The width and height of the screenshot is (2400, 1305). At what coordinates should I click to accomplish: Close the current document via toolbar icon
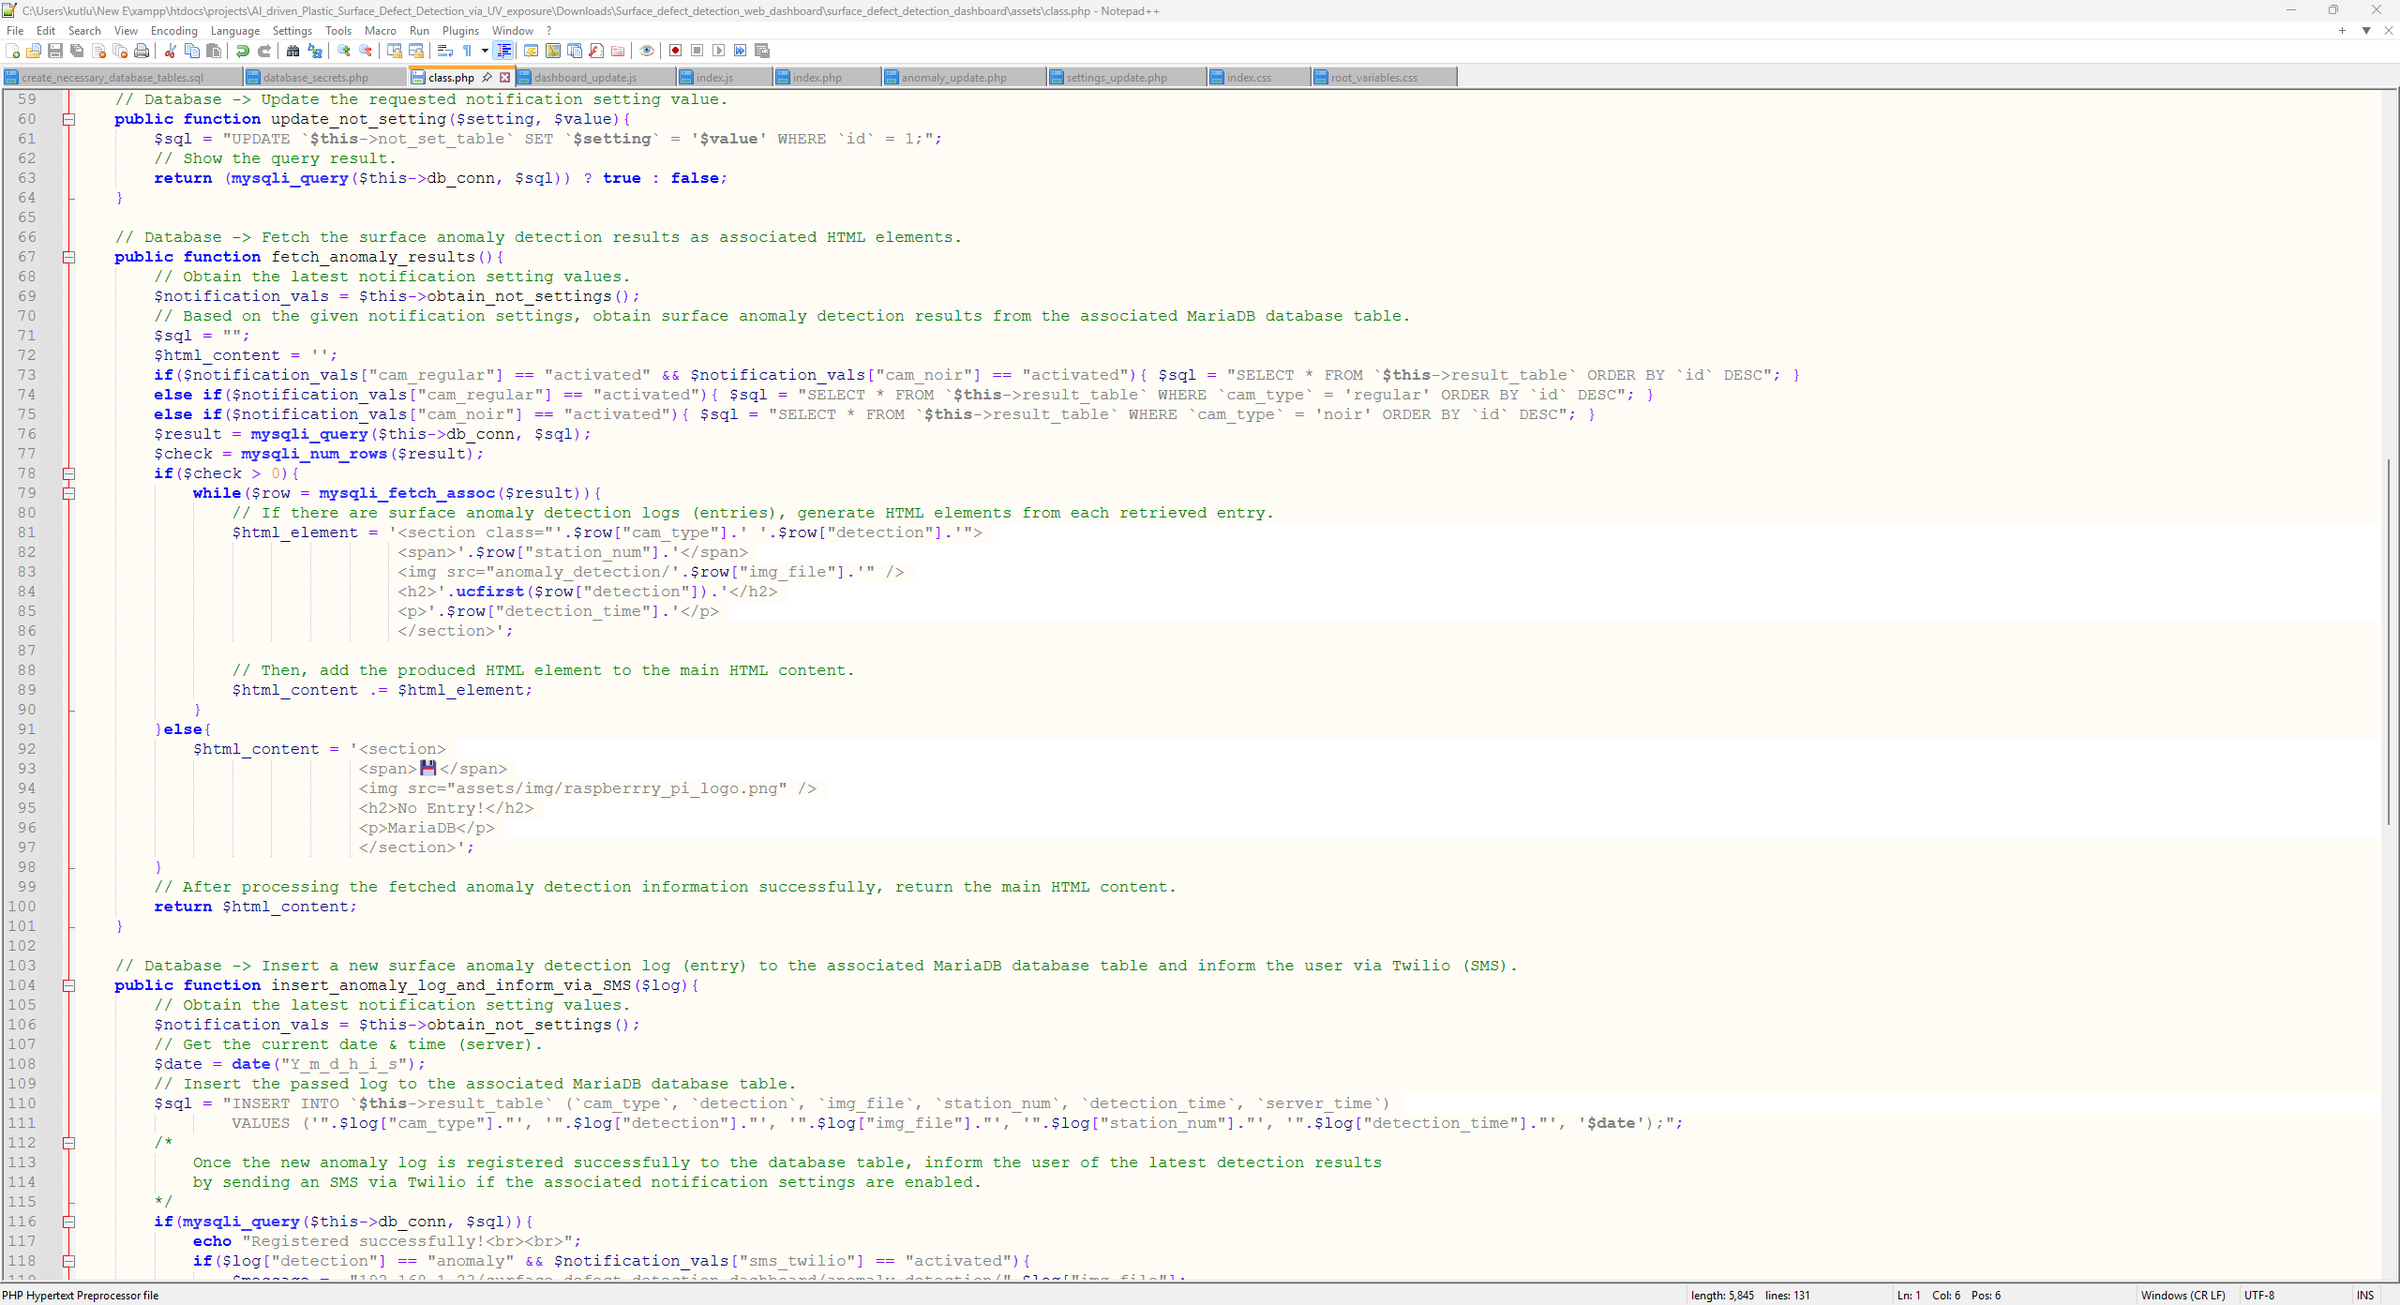pos(99,51)
